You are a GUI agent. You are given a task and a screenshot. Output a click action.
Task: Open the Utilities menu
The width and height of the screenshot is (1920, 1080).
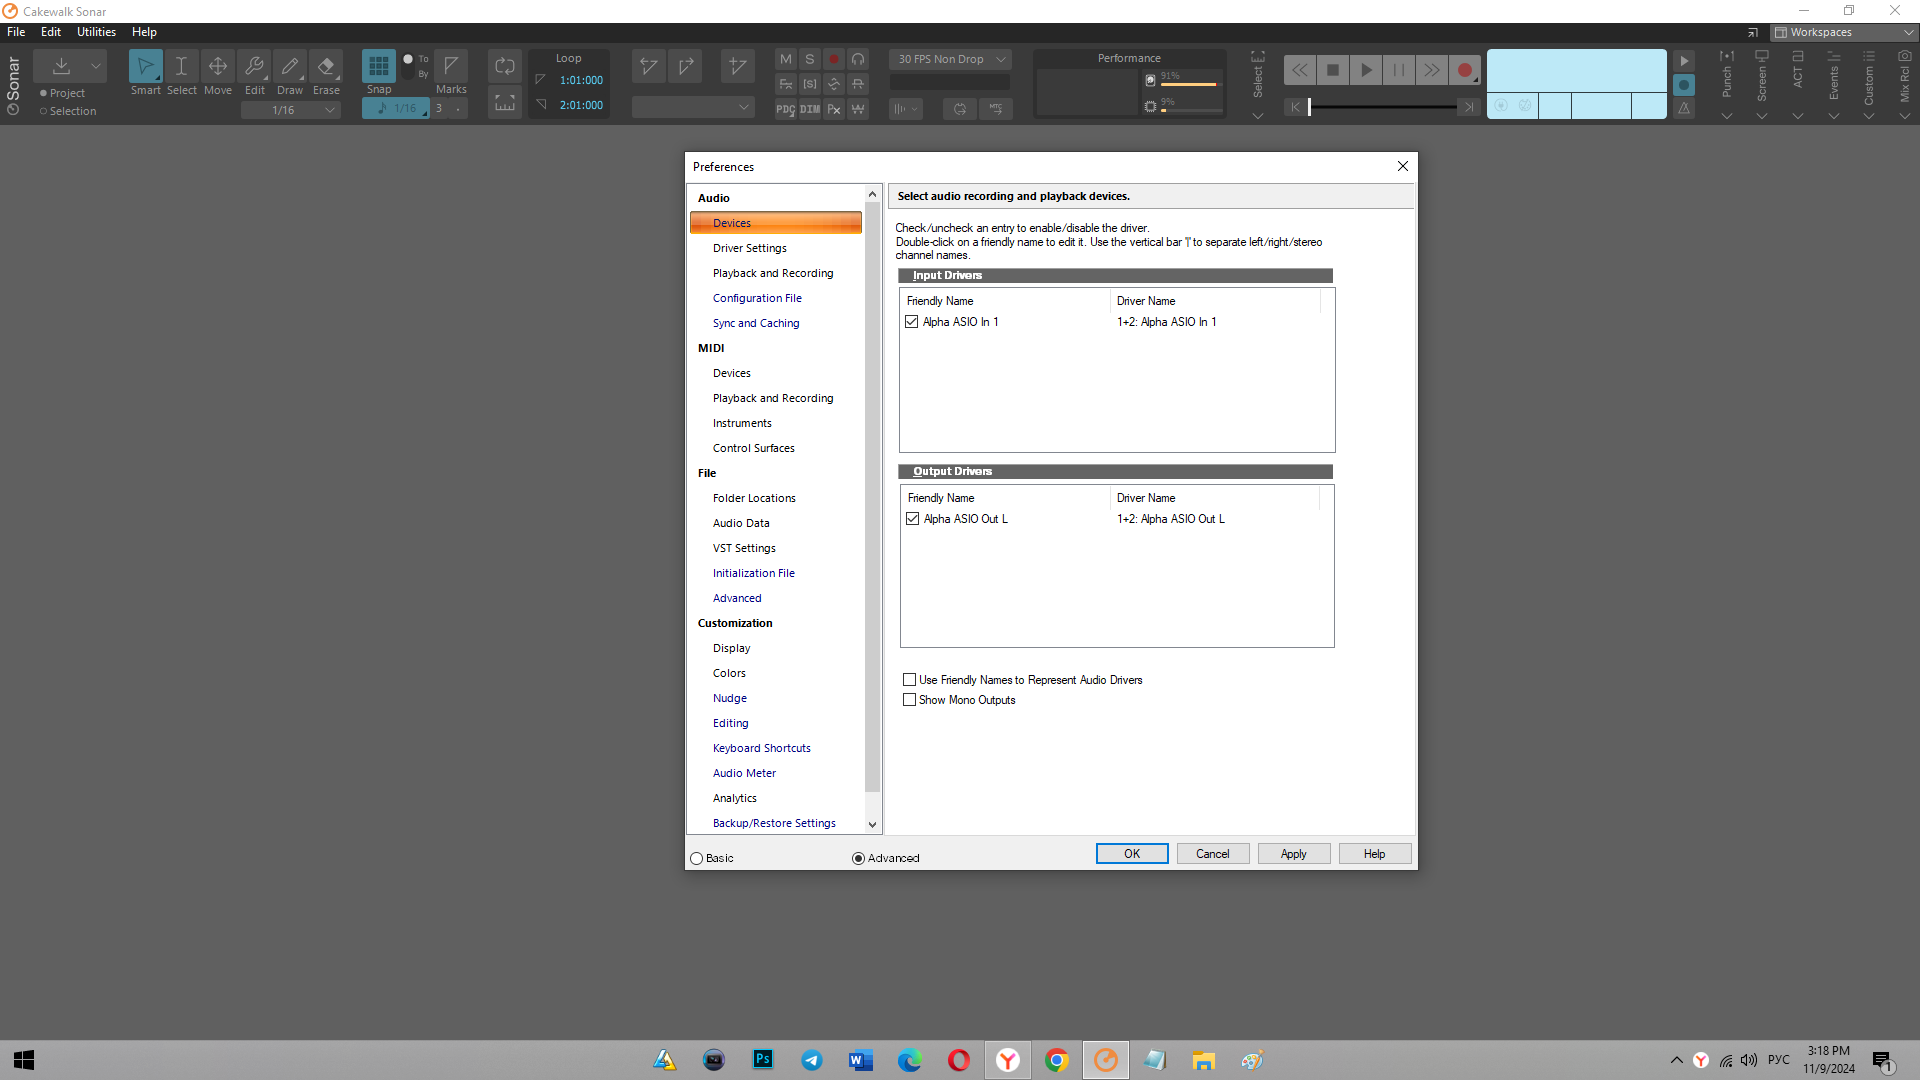(96, 32)
